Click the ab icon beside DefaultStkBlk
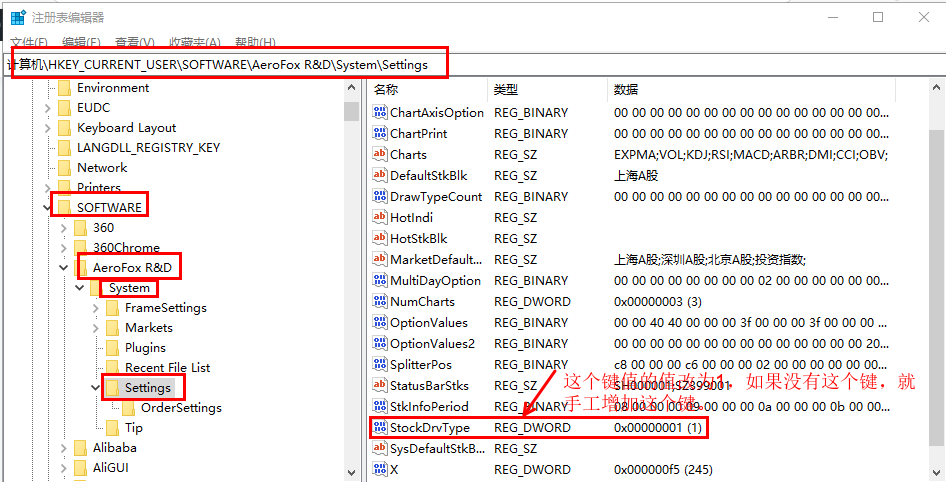This screenshot has height=482, width=946. tap(379, 176)
